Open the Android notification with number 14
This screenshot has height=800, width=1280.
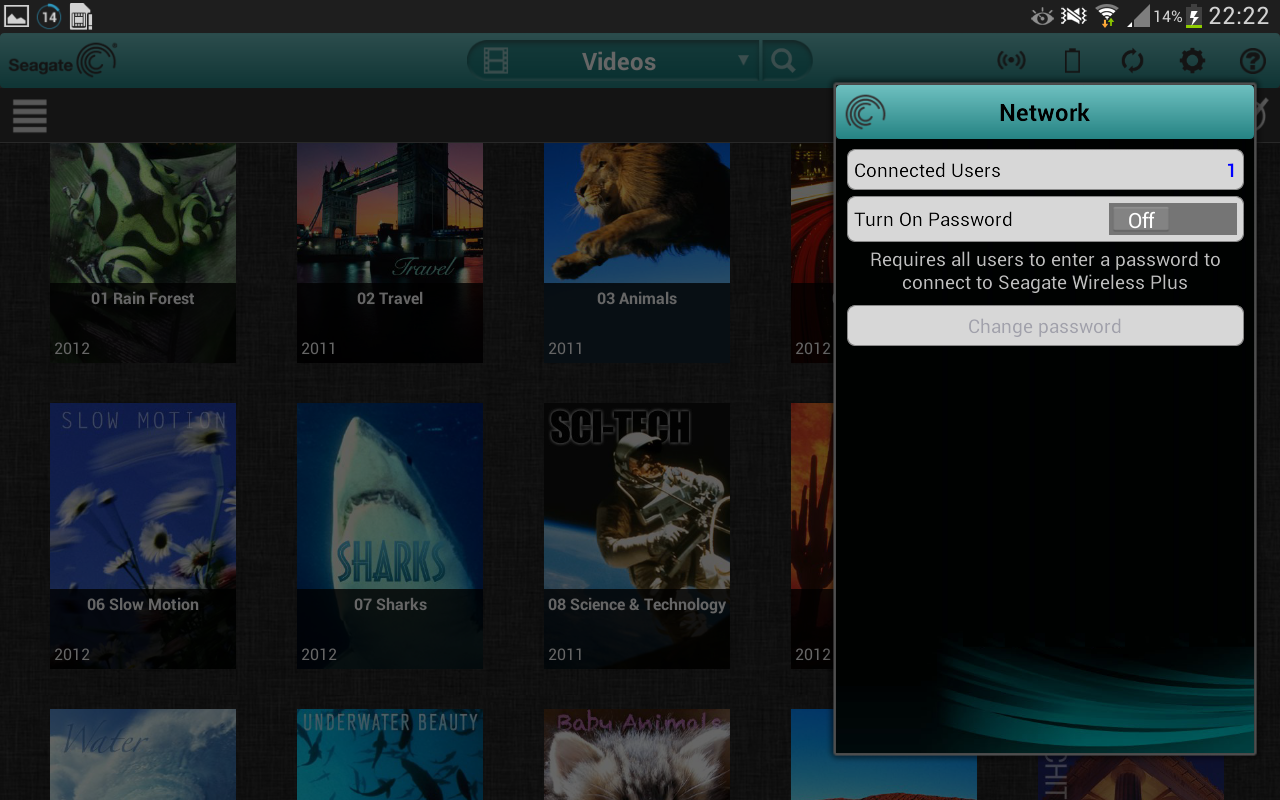point(48,16)
